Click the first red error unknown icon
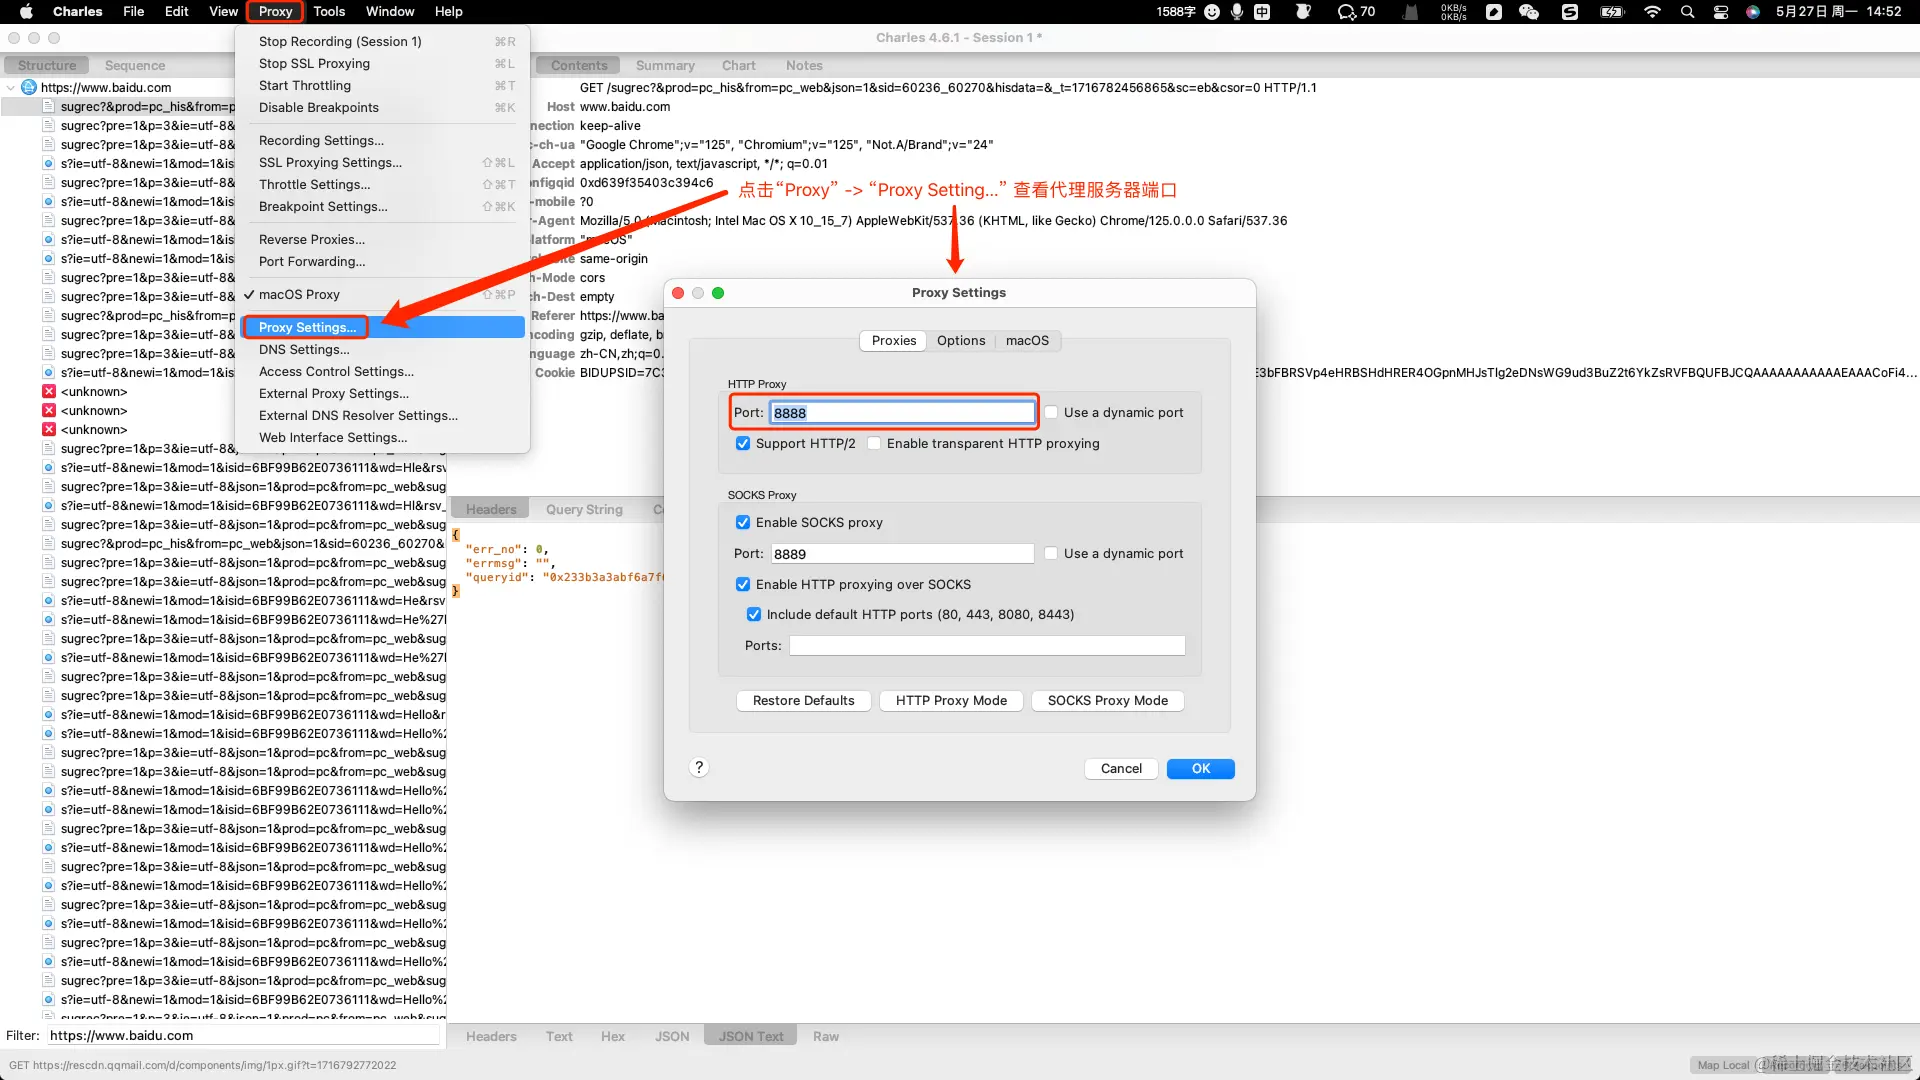Screen dimensions: 1920x1080 tap(48, 392)
